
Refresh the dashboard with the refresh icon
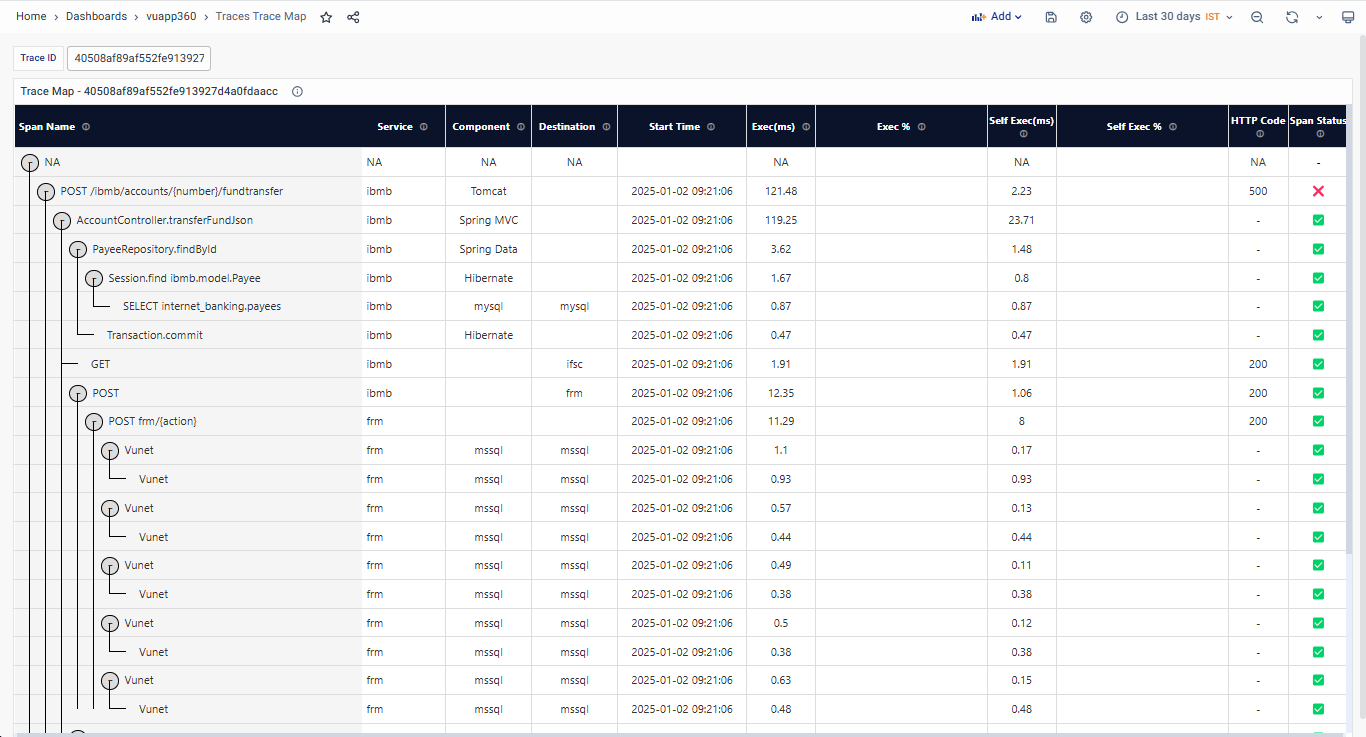1292,17
